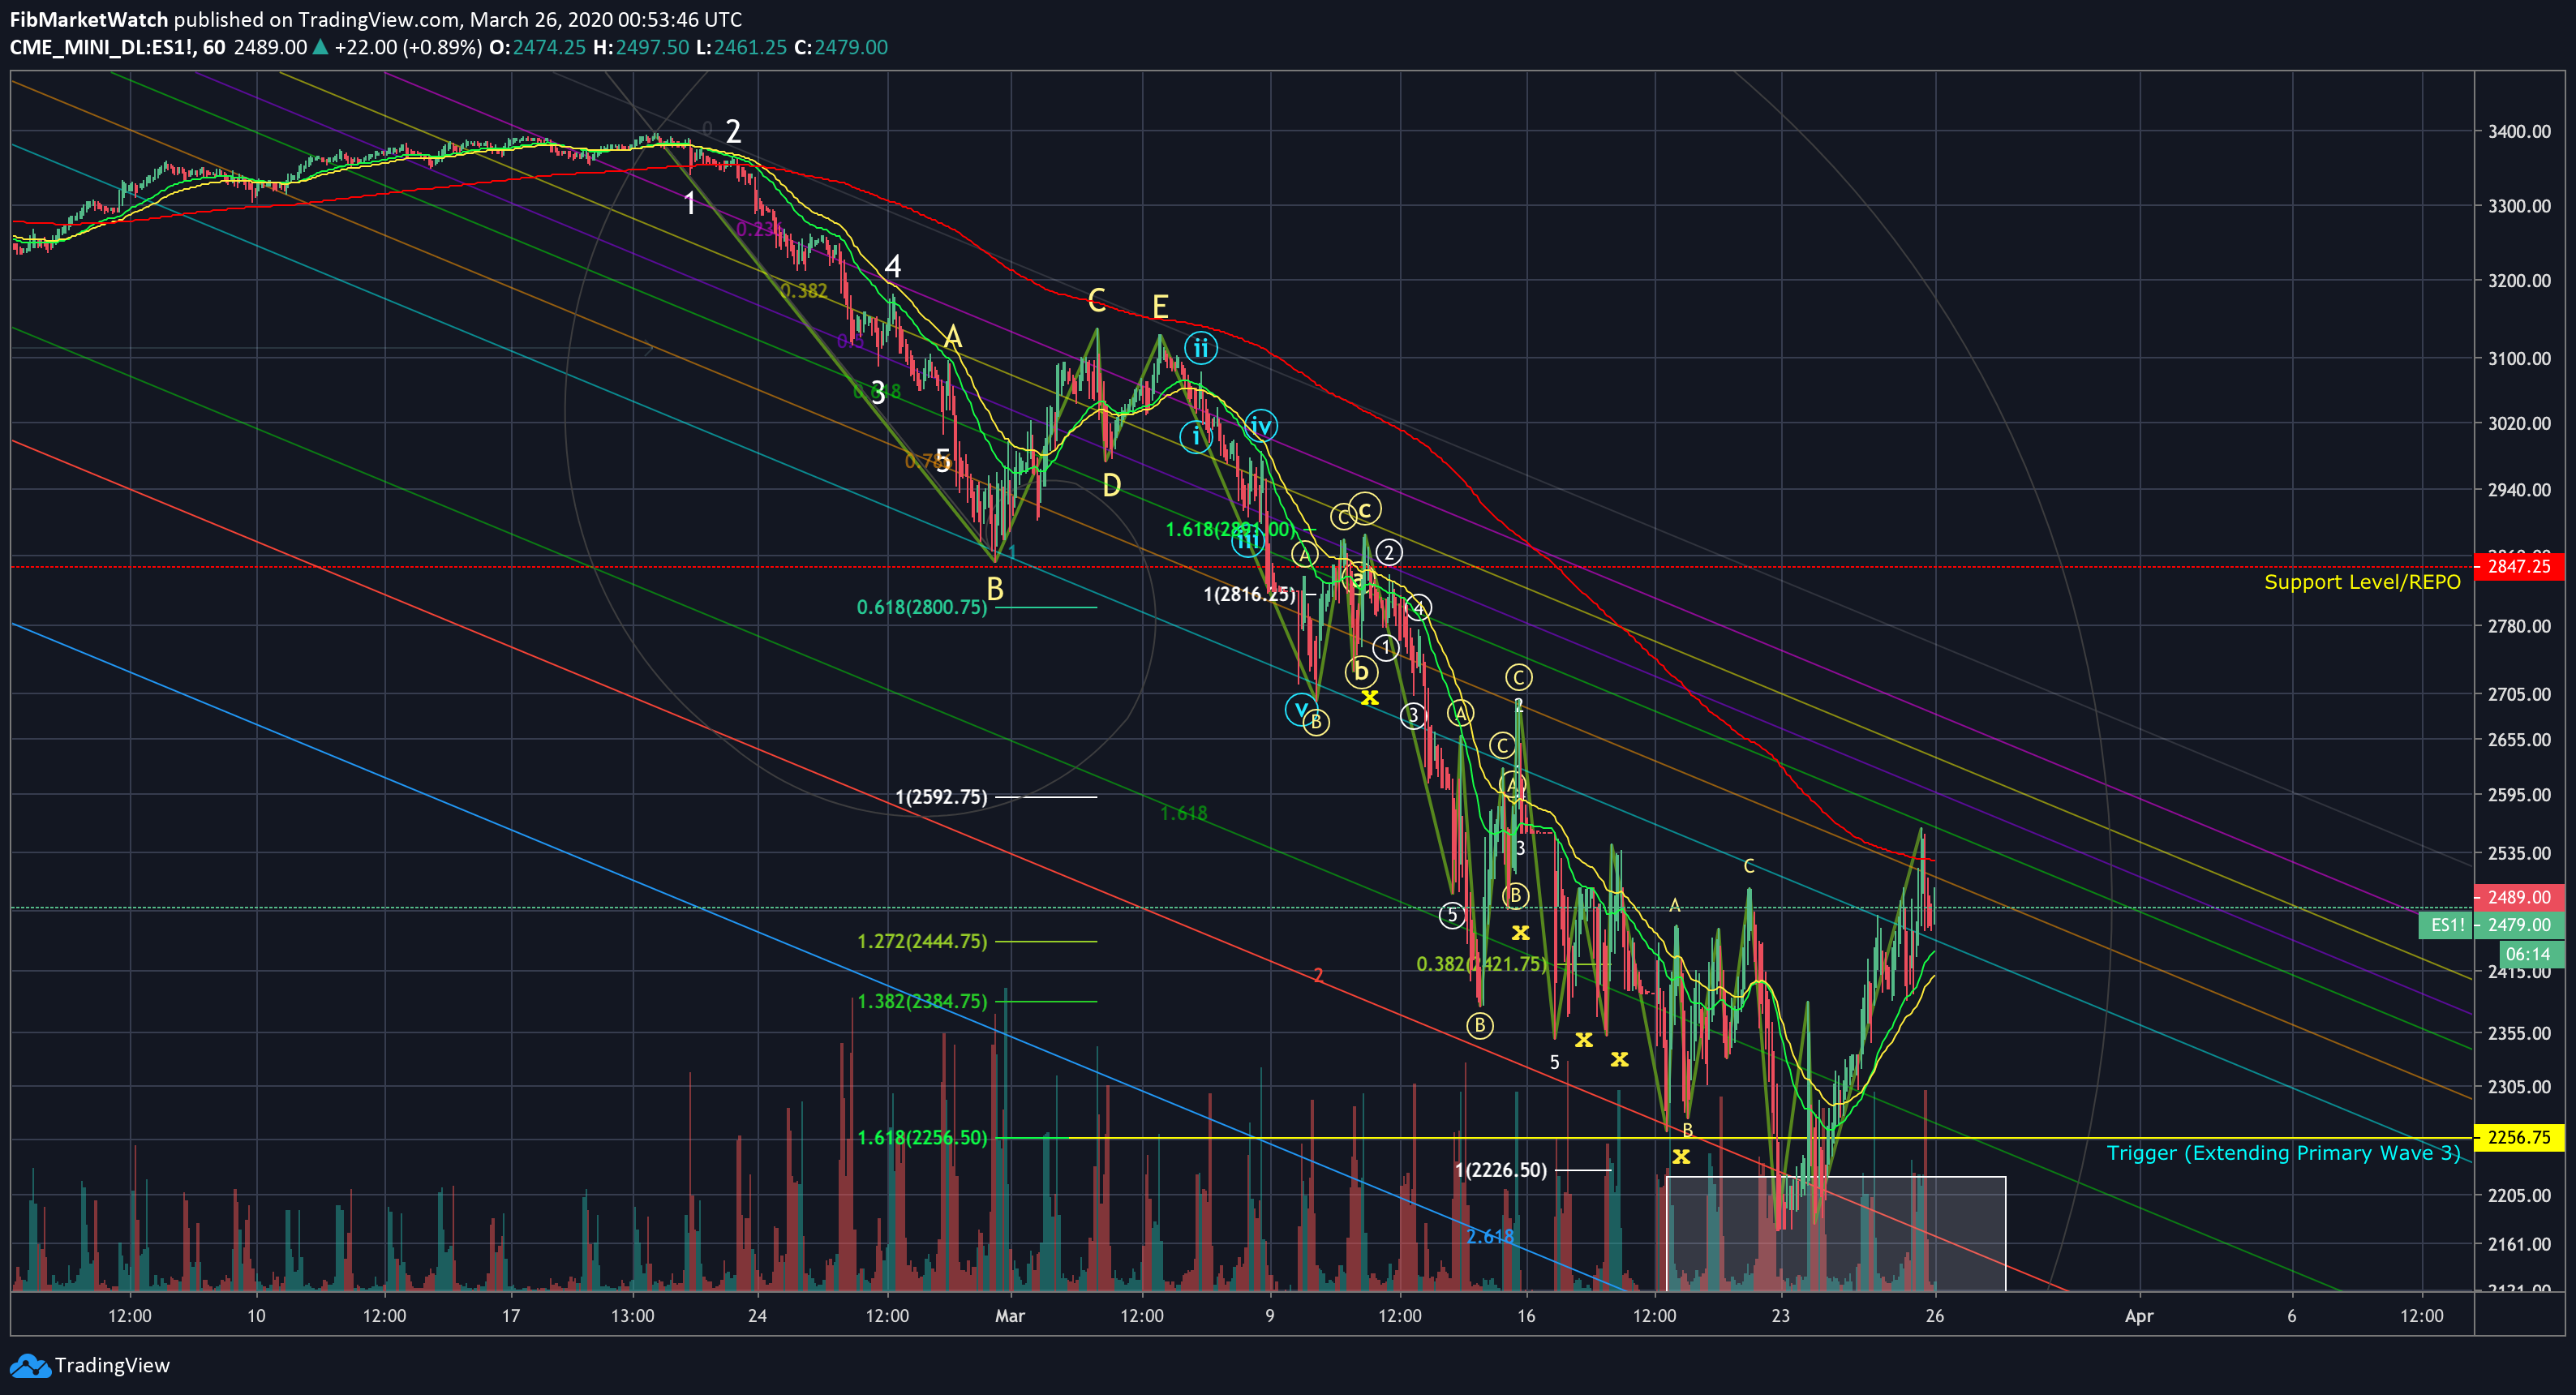Select the open value O:2474.25
Viewport: 2576px width, 1395px height.
pos(537,47)
